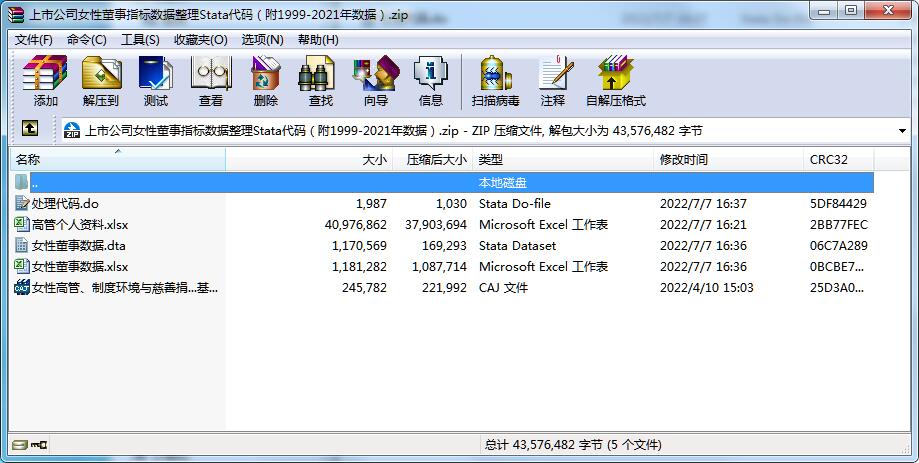Click size value 245,782
The width and height of the screenshot is (919, 463).
[x=364, y=288]
